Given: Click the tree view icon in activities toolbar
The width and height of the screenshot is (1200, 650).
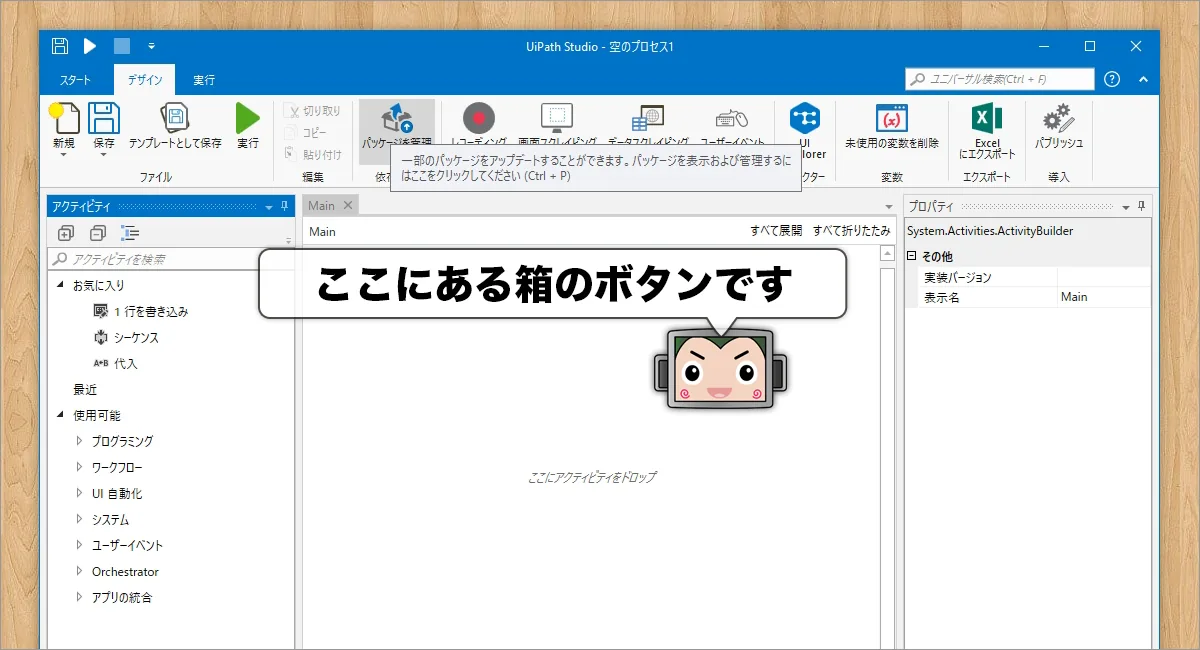Looking at the screenshot, I should click(x=130, y=233).
